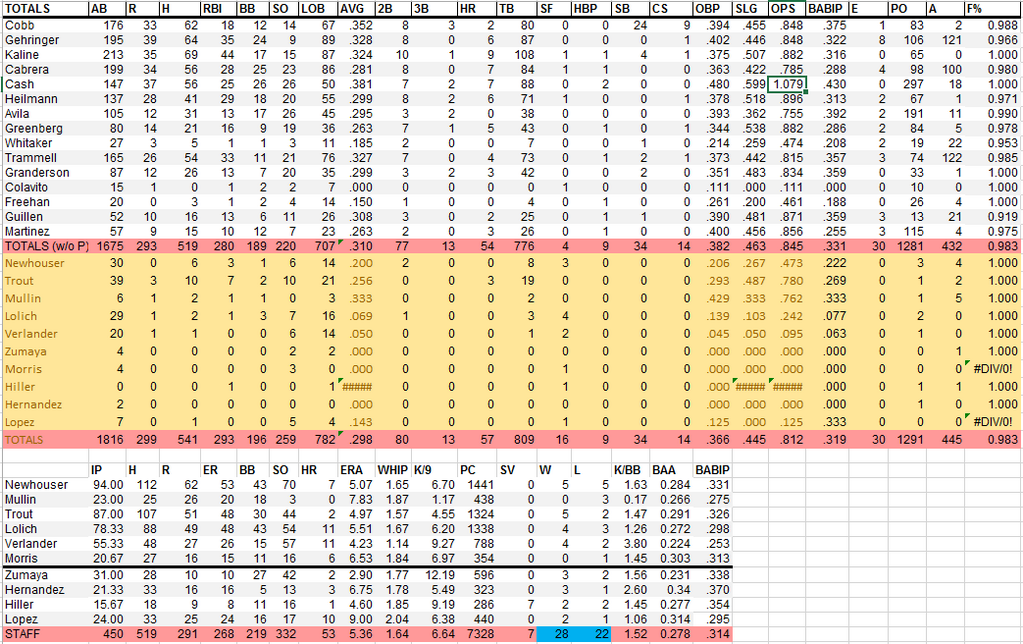Screen dimensions: 1023x644
Task: Select Mullin's pitching ERA value 7.83
Action: click(x=359, y=499)
